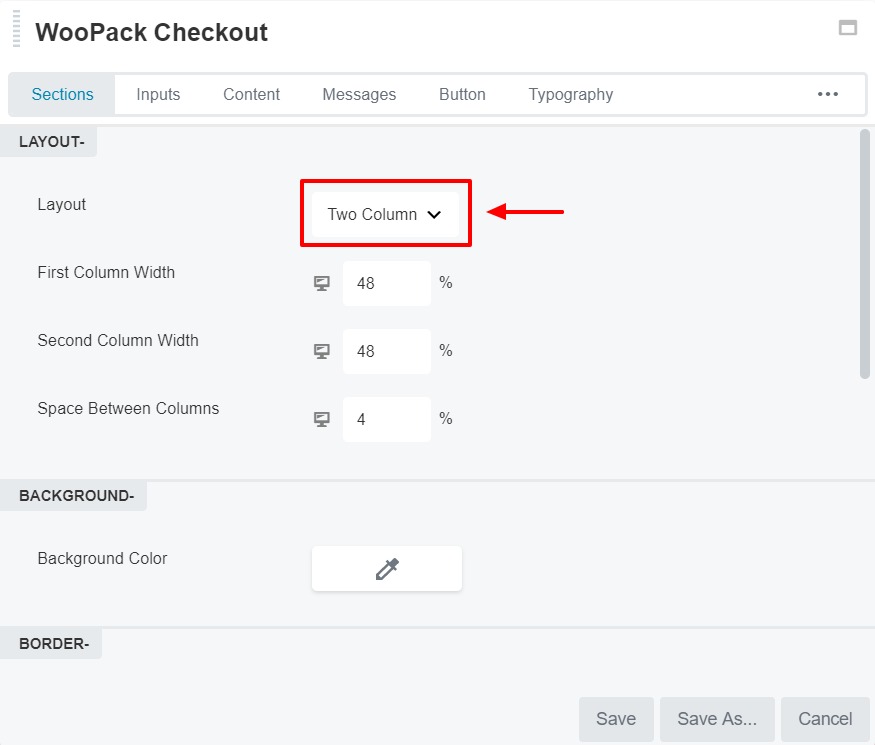Click responsive device icon for Space Between Columns
This screenshot has height=745, width=875.
321,420
